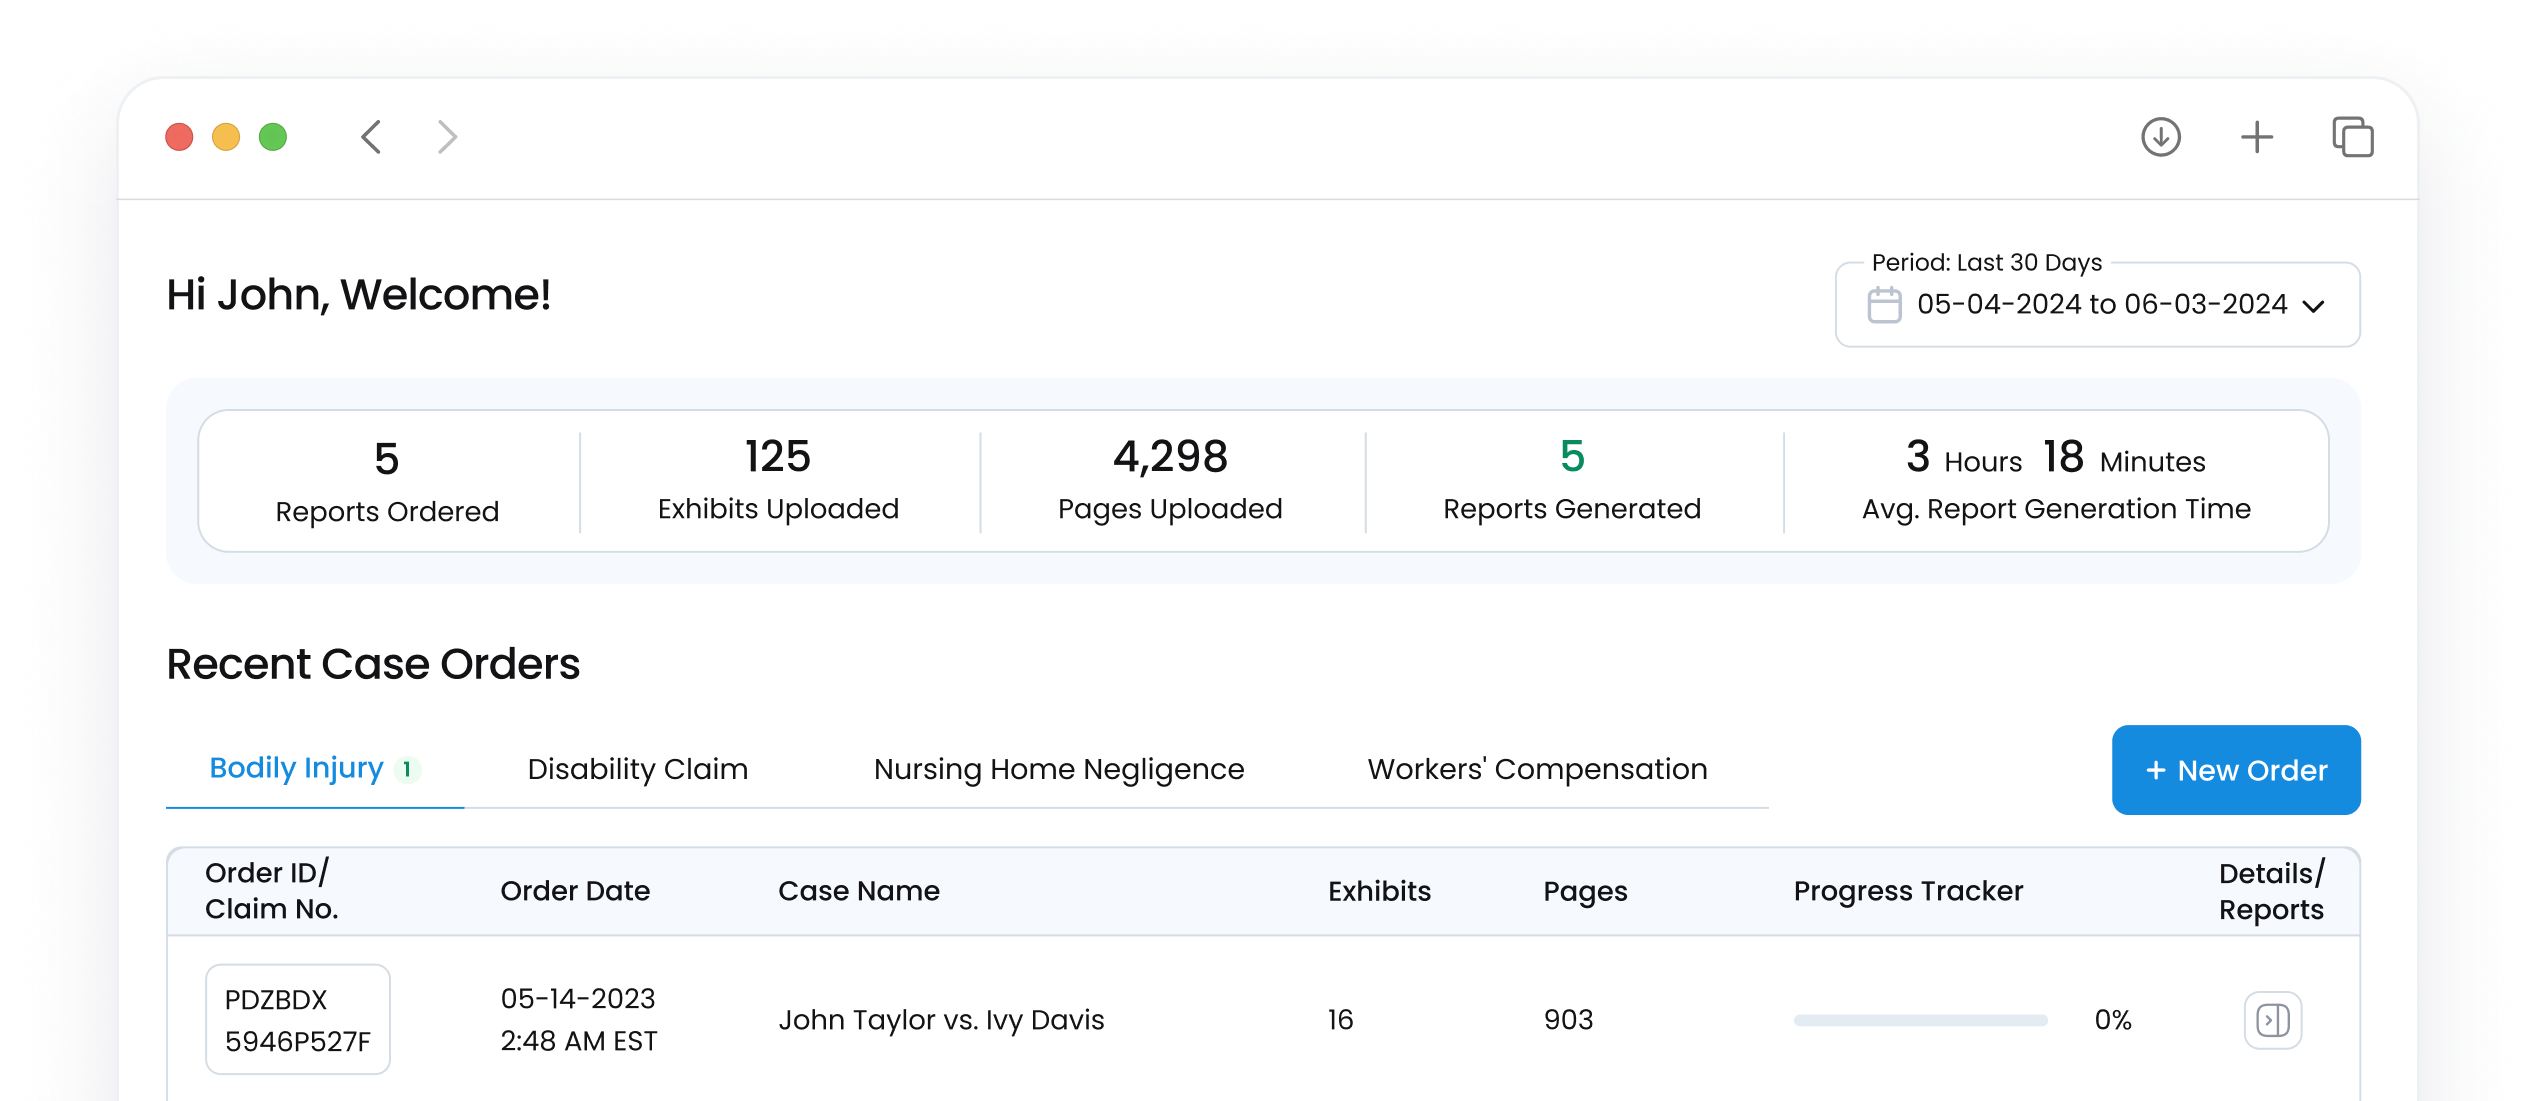
Task: Click the browser back arrow
Action: point(371,137)
